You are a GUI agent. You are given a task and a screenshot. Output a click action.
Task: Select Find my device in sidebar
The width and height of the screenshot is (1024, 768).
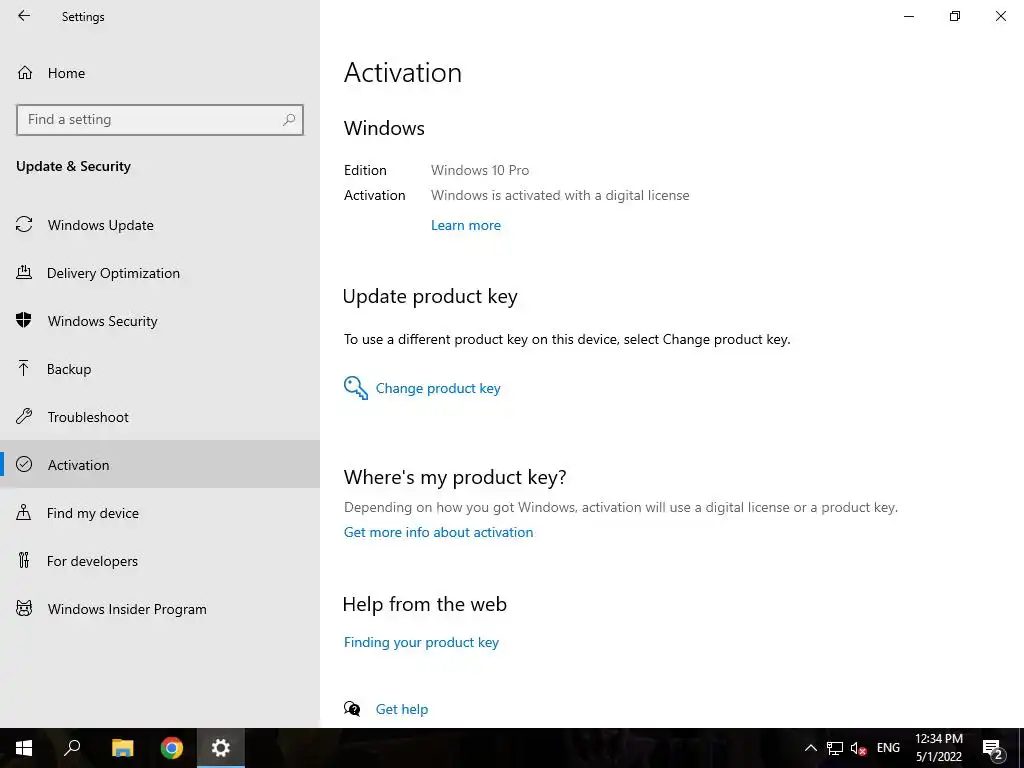(x=160, y=513)
